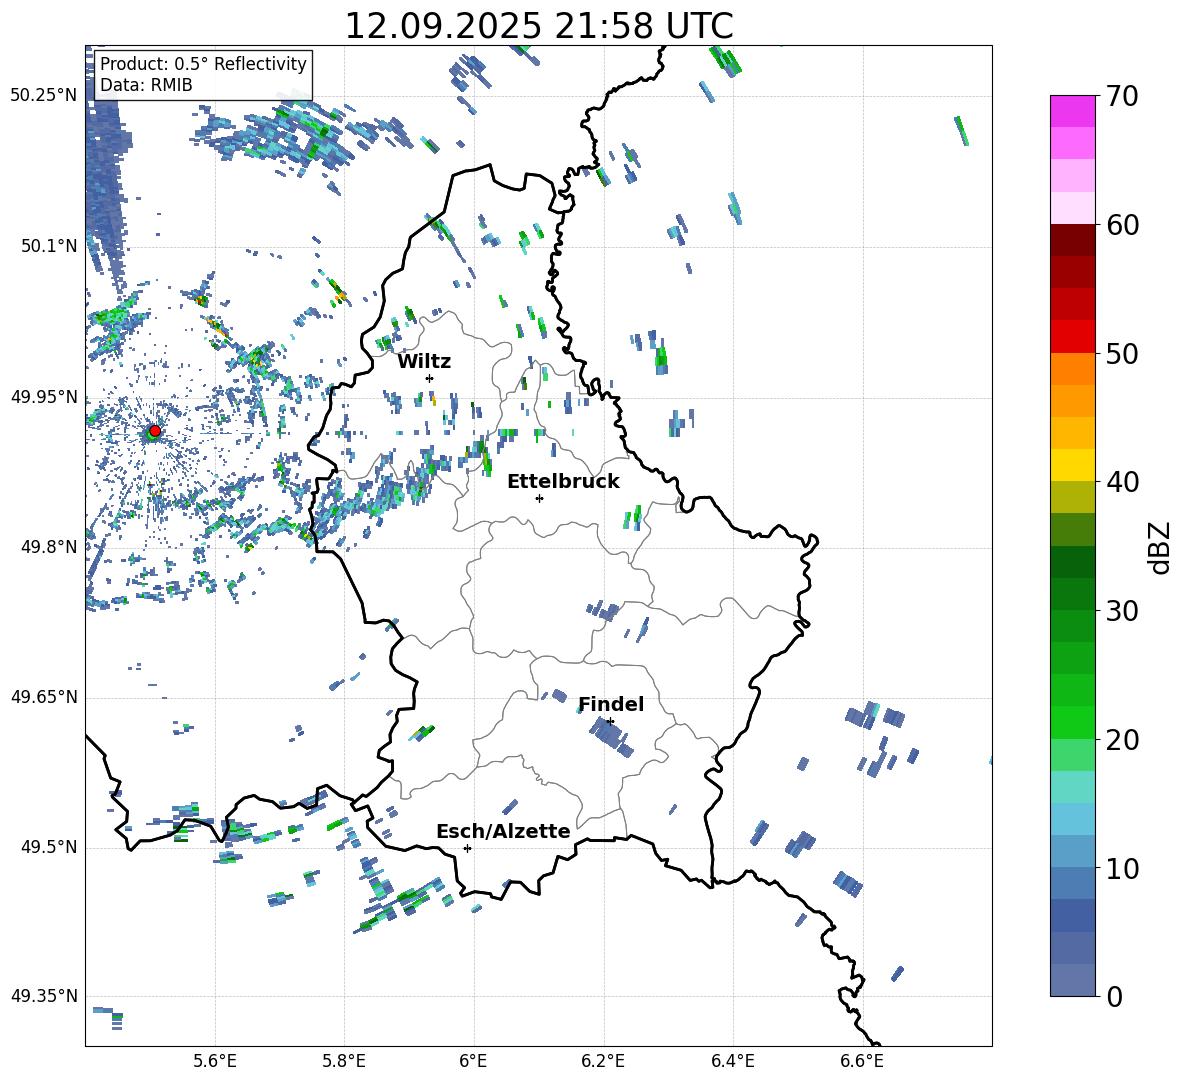
Task: Click the Ettelbruck city label
Action: point(563,482)
